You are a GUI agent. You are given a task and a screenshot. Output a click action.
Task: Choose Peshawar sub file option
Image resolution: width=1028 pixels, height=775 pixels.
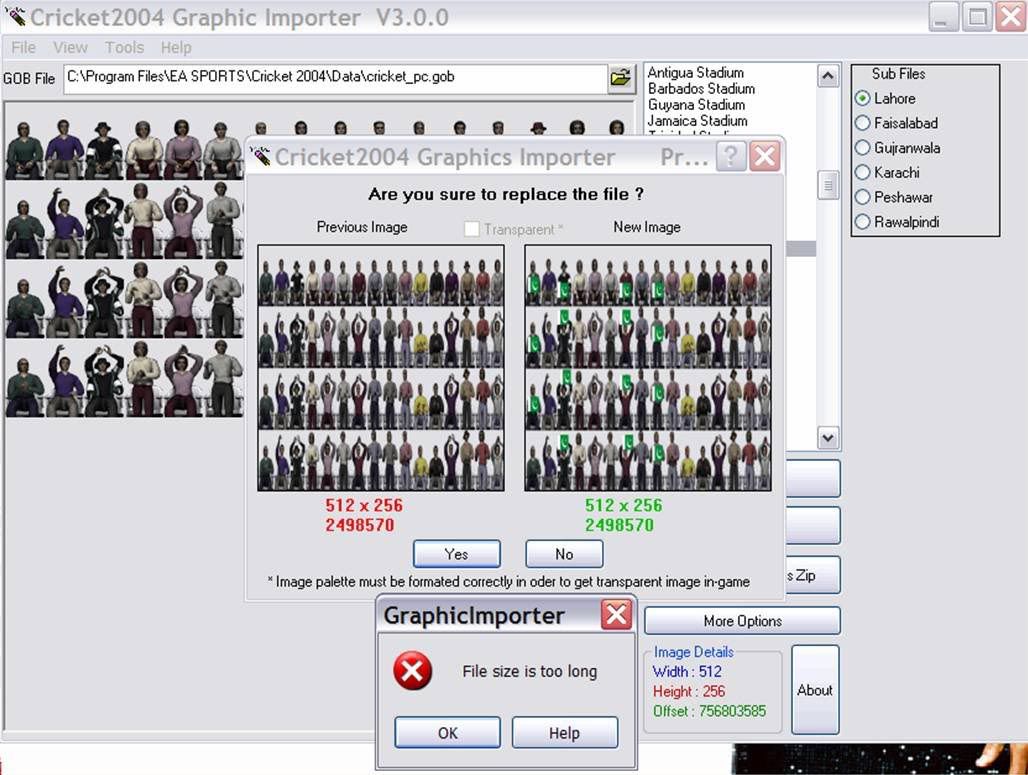pyautogui.click(x=862, y=197)
